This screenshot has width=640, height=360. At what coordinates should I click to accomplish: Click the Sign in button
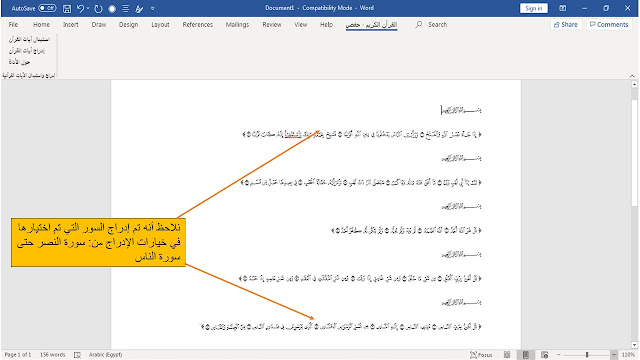[x=534, y=8]
